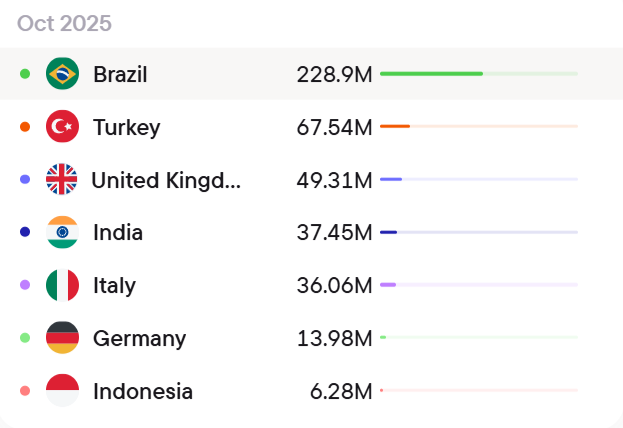Select the truncated United Kingdom label
The height and width of the screenshot is (428, 623).
pyautogui.click(x=166, y=180)
